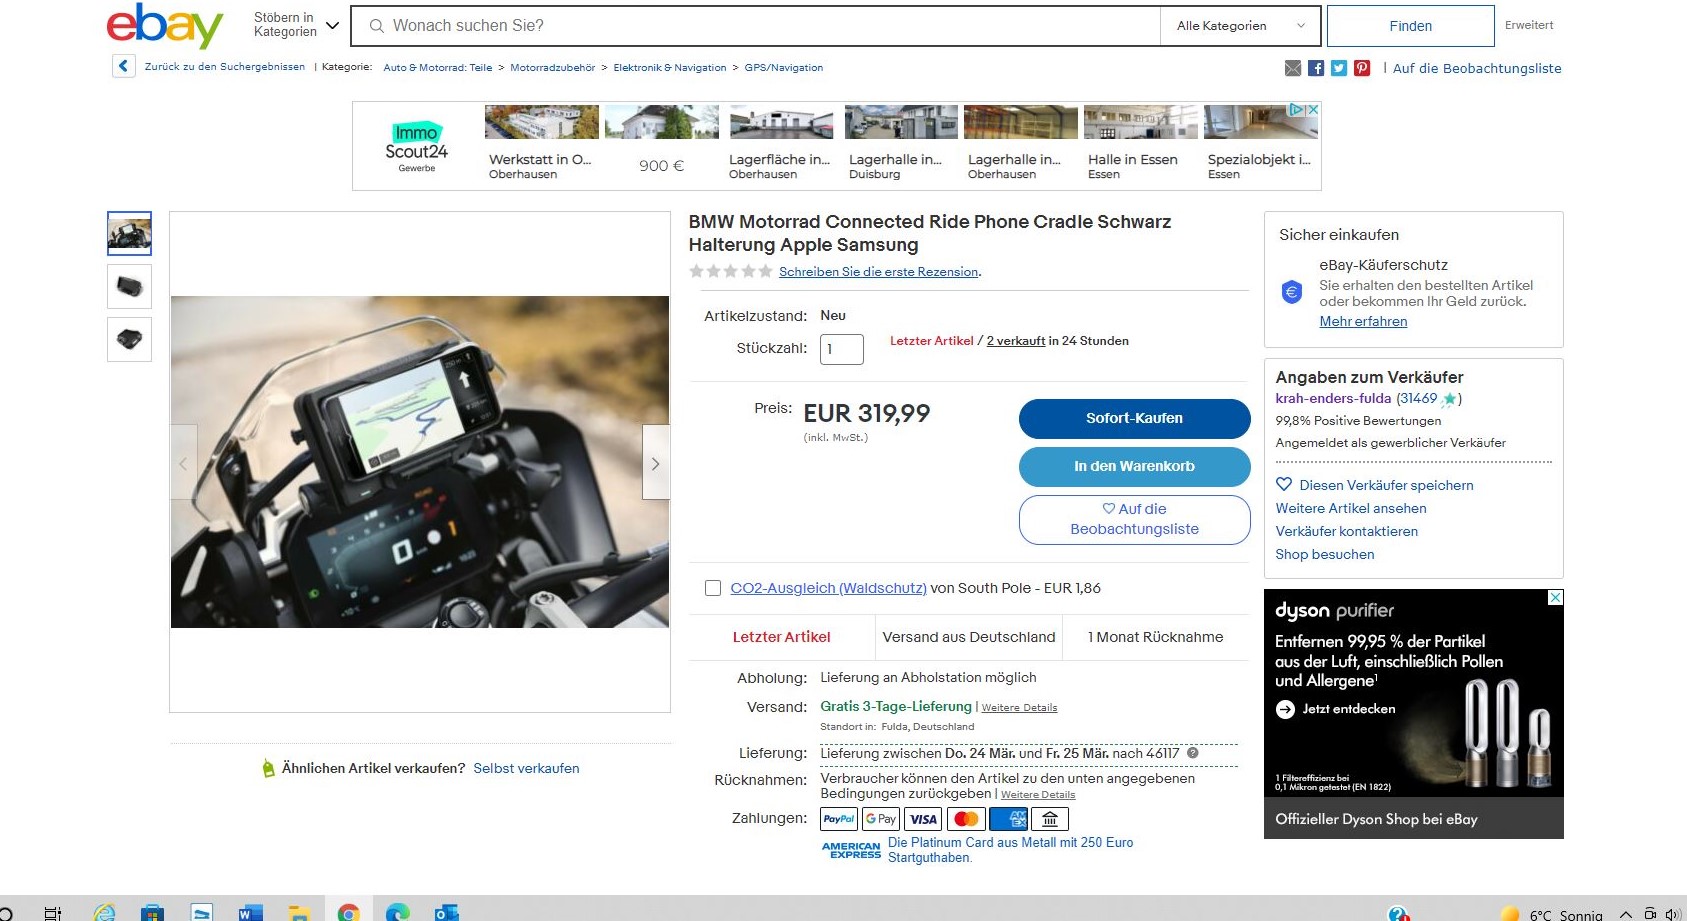1687x921 pixels.
Task: Share listing on Pinterest
Action: click(x=1362, y=68)
